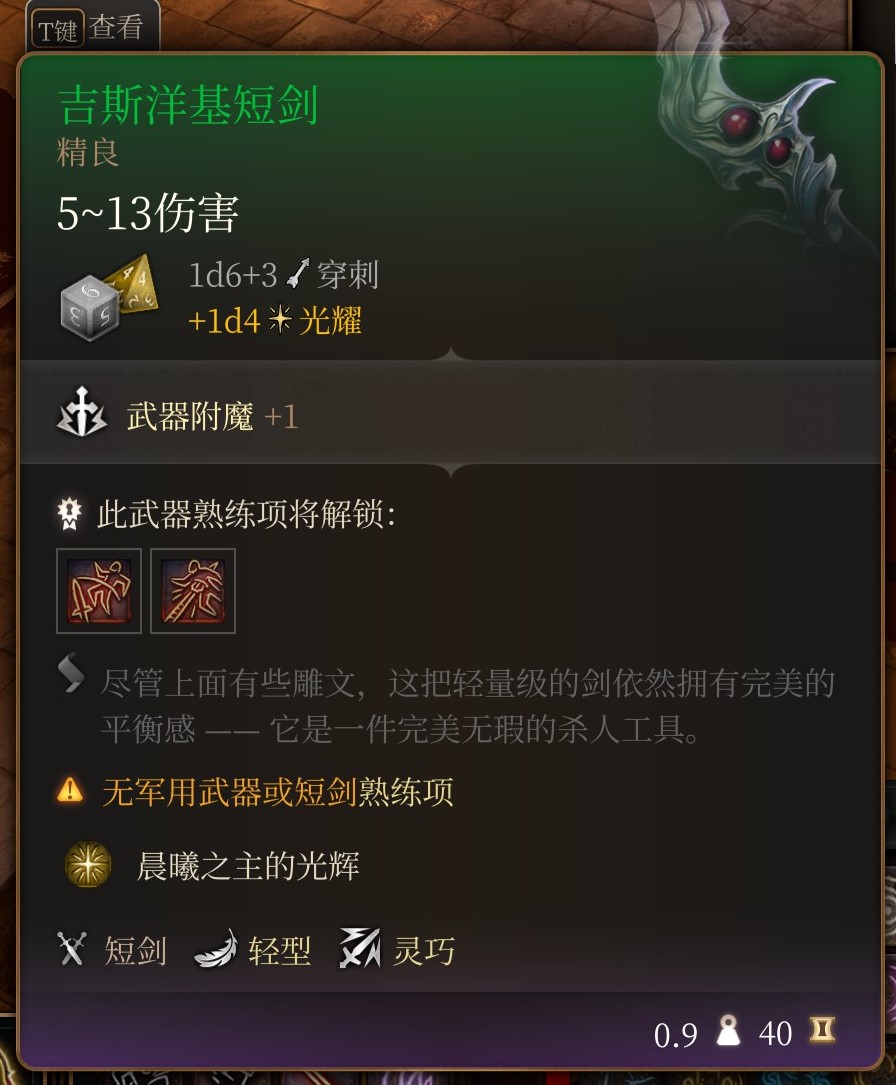Click the 短剑 crossed swords icon

click(72, 948)
